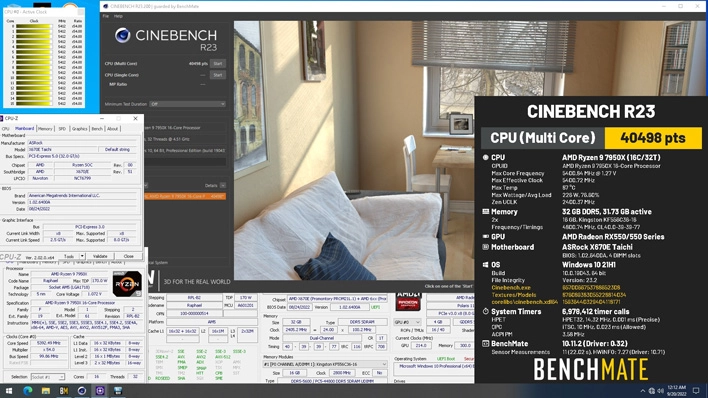The height and width of the screenshot is (398, 708).
Task: Click the ASRock manufacturer field
Action: tap(82, 143)
